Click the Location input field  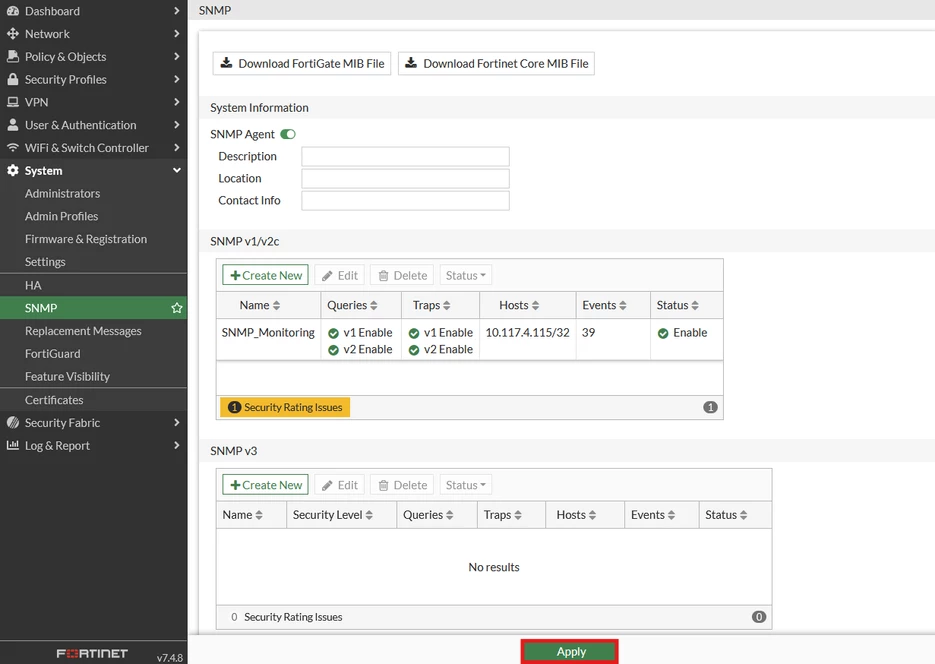tap(405, 178)
